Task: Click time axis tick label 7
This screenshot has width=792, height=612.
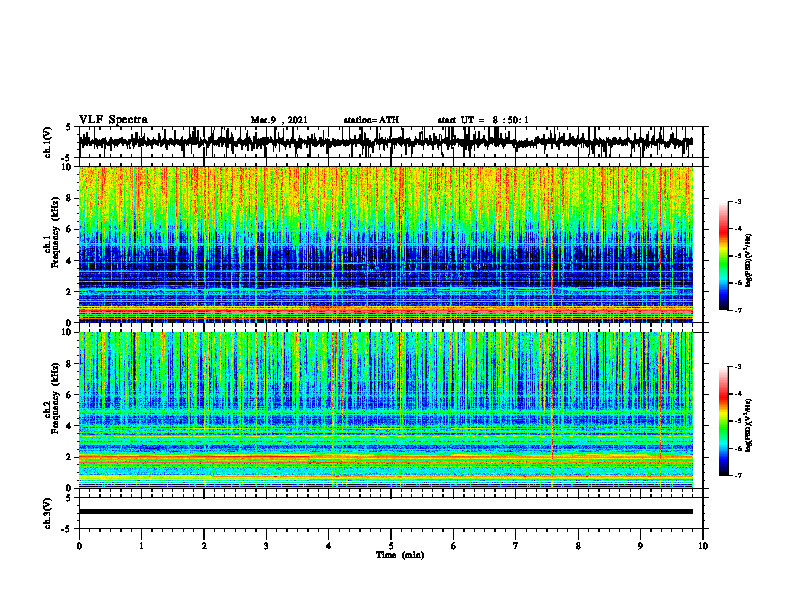Action: tap(516, 546)
